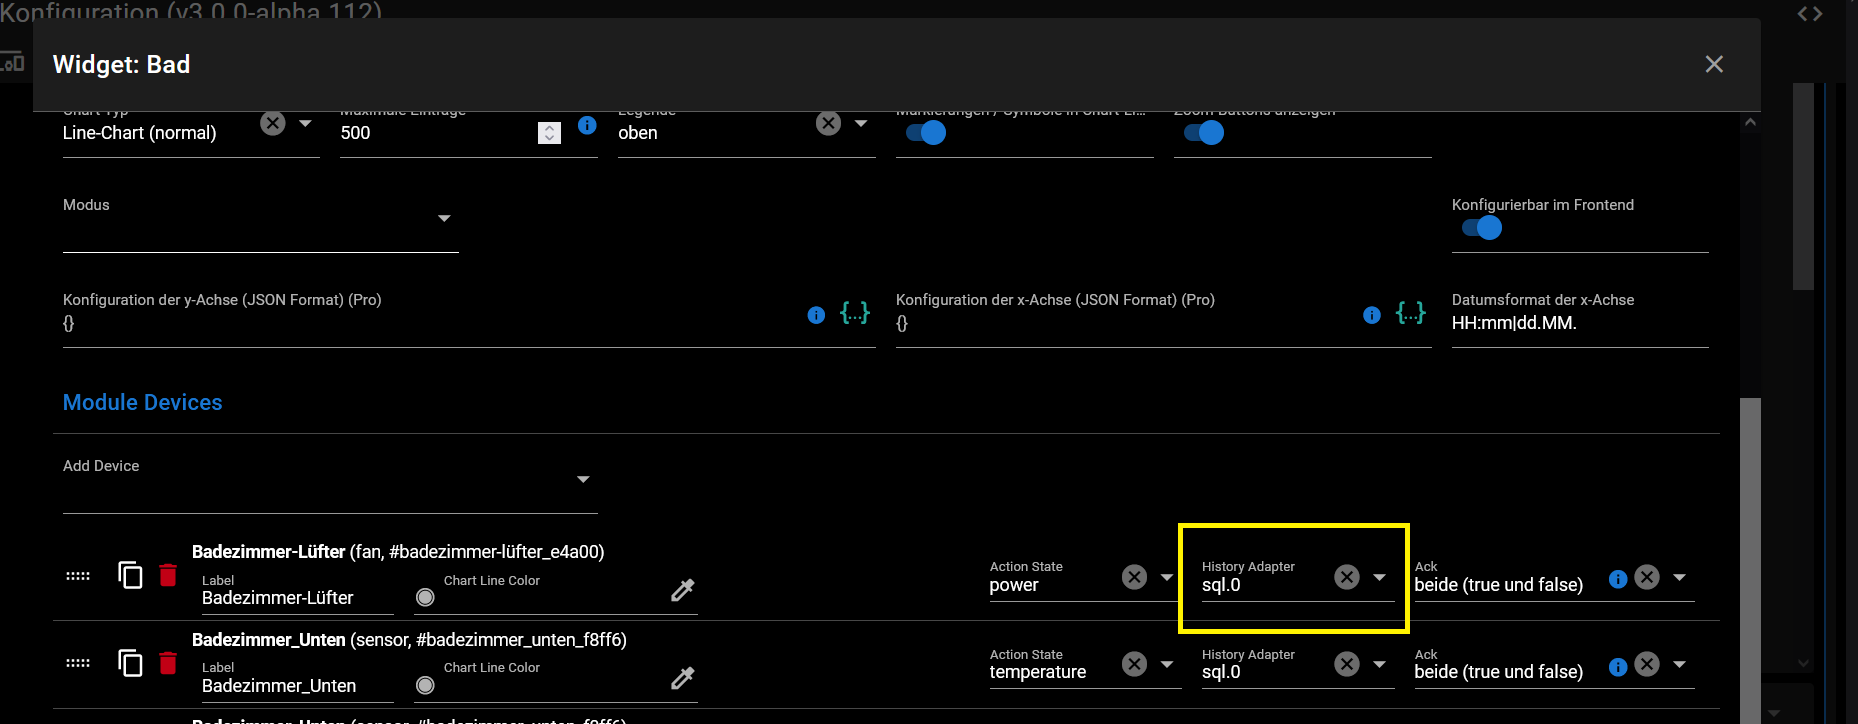The width and height of the screenshot is (1858, 724).
Task: Duplicate the Badezimmer-Lüfter device
Action: [130, 575]
